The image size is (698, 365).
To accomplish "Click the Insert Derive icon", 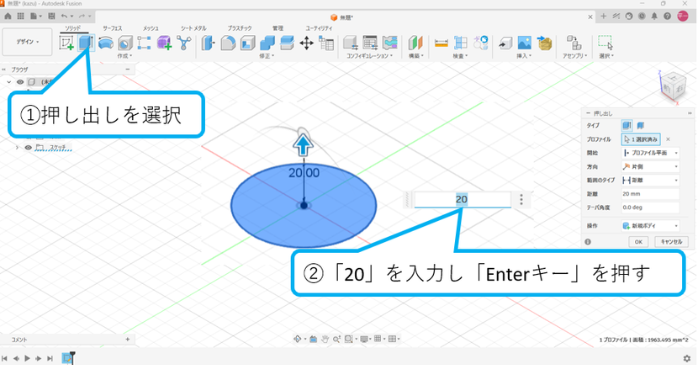I will tap(505, 43).
